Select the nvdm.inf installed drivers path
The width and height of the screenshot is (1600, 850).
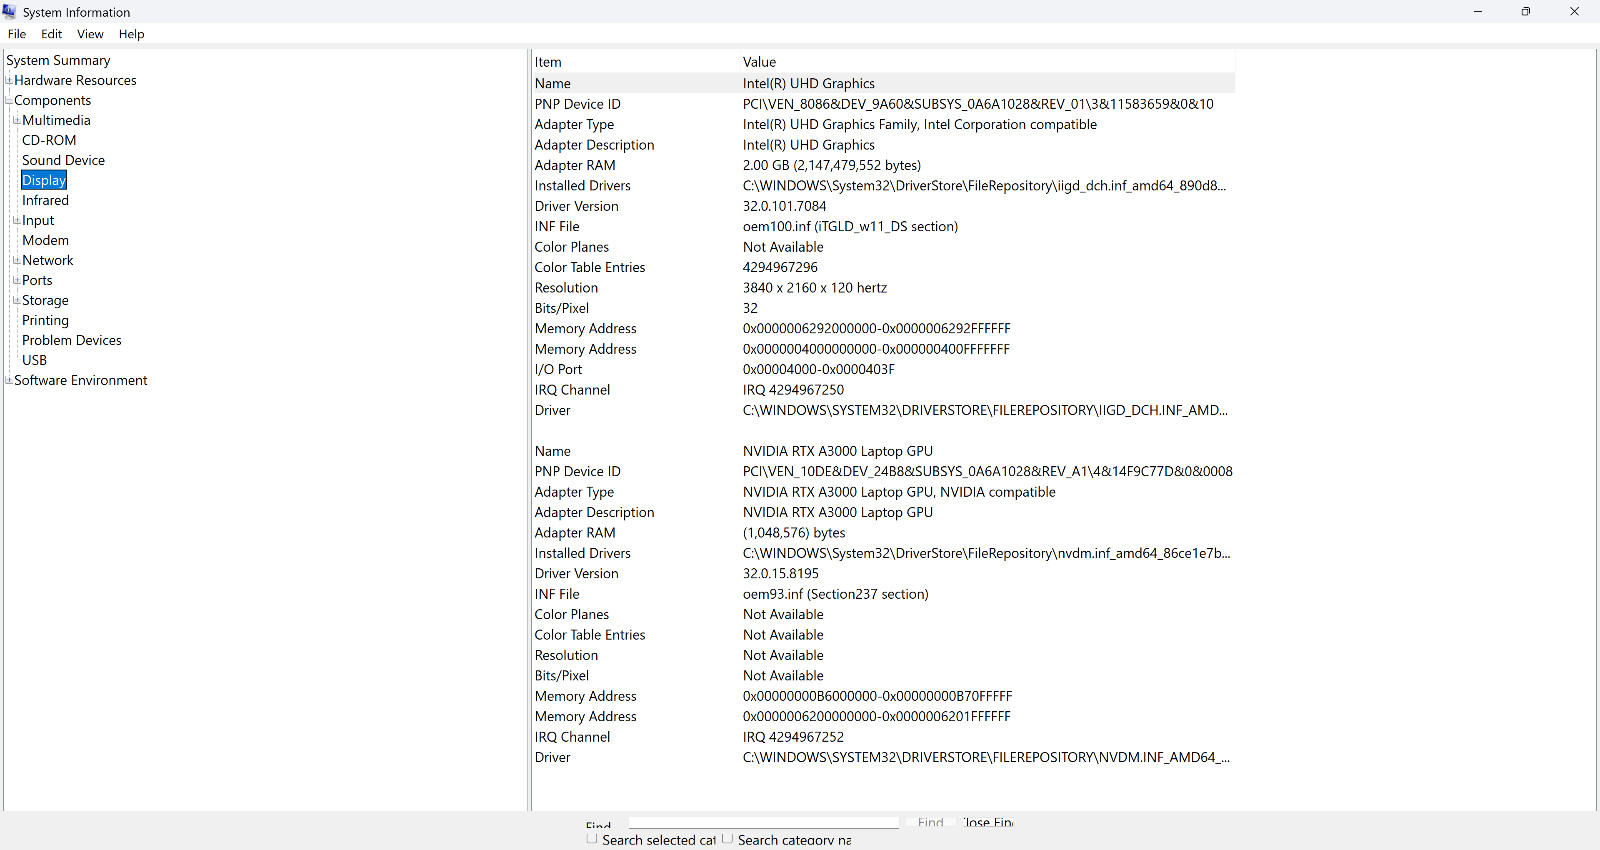tap(986, 553)
